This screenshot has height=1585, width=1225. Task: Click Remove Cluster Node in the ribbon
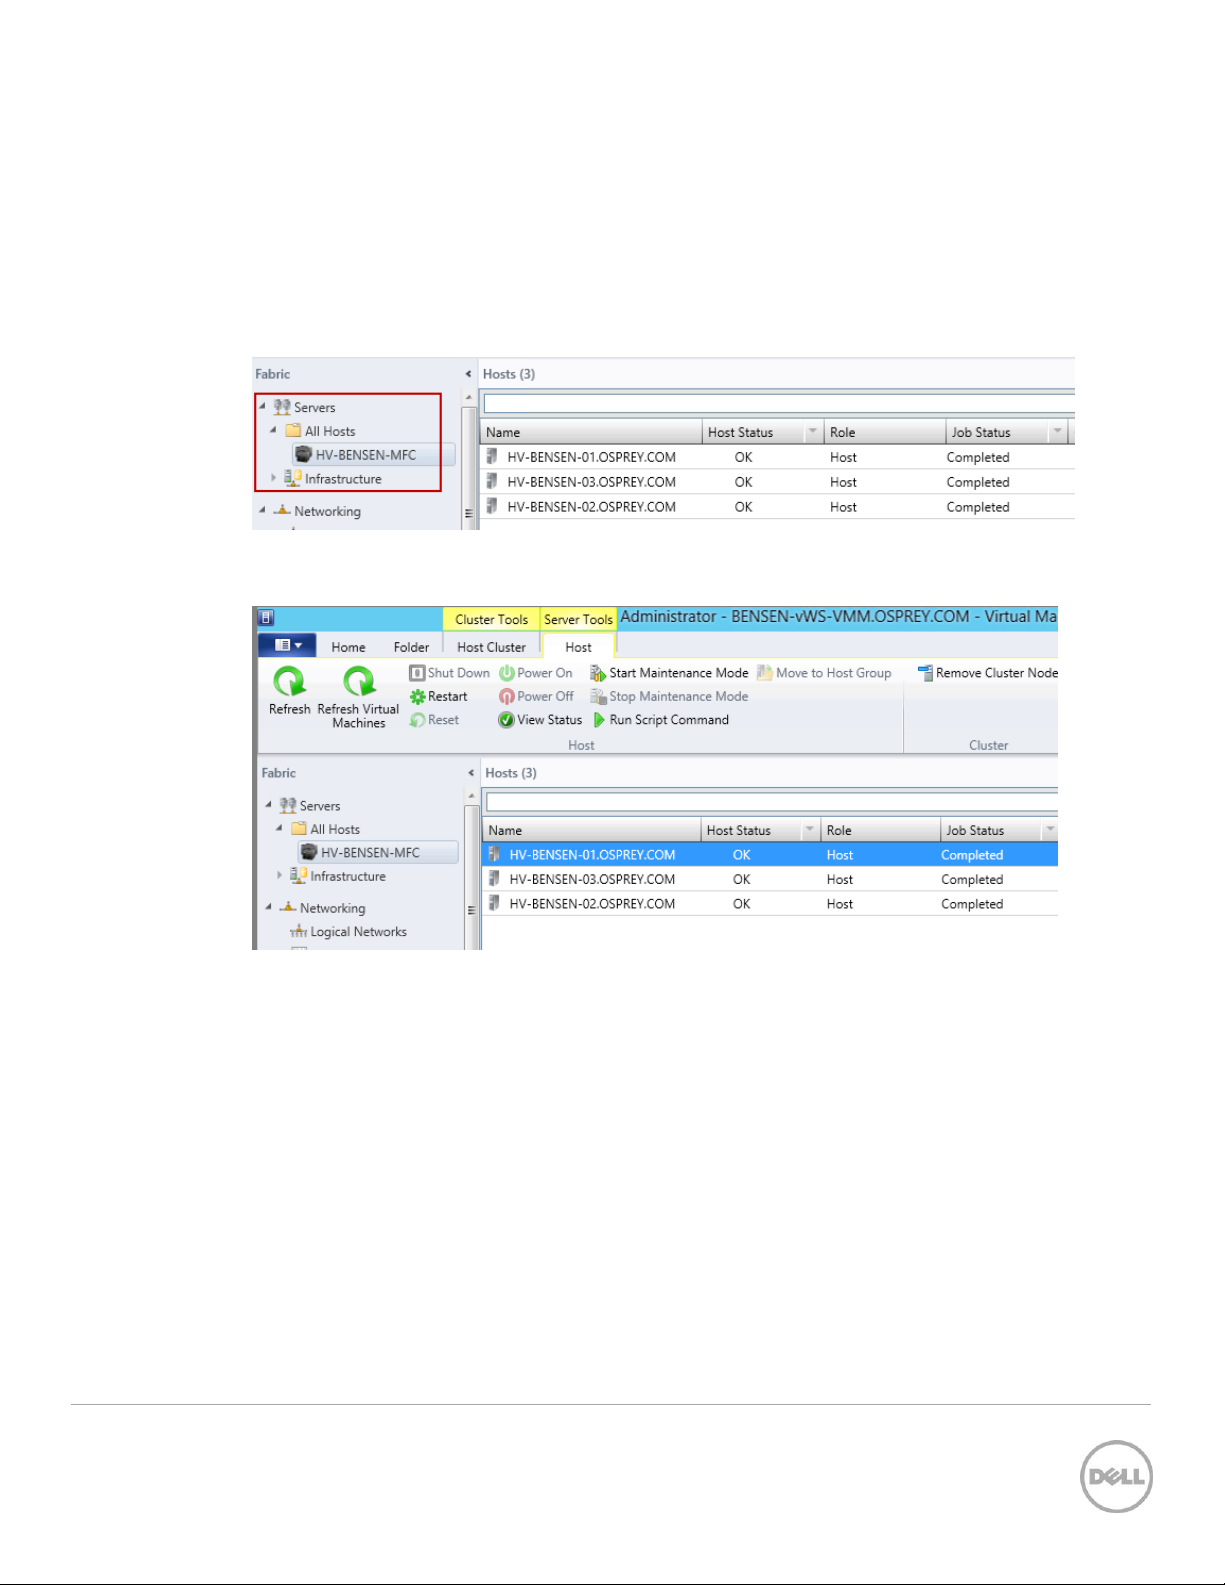coord(987,673)
